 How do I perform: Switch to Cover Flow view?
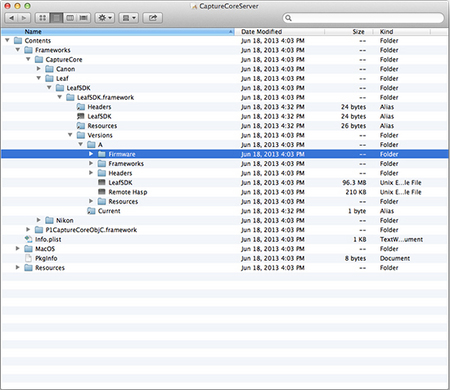coord(84,18)
